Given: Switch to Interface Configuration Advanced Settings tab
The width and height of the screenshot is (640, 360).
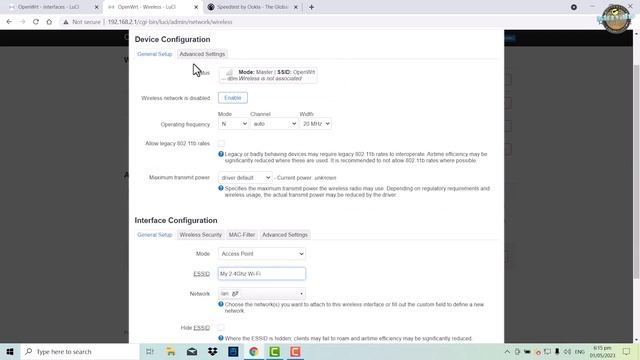Looking at the screenshot, I should click(x=285, y=235).
